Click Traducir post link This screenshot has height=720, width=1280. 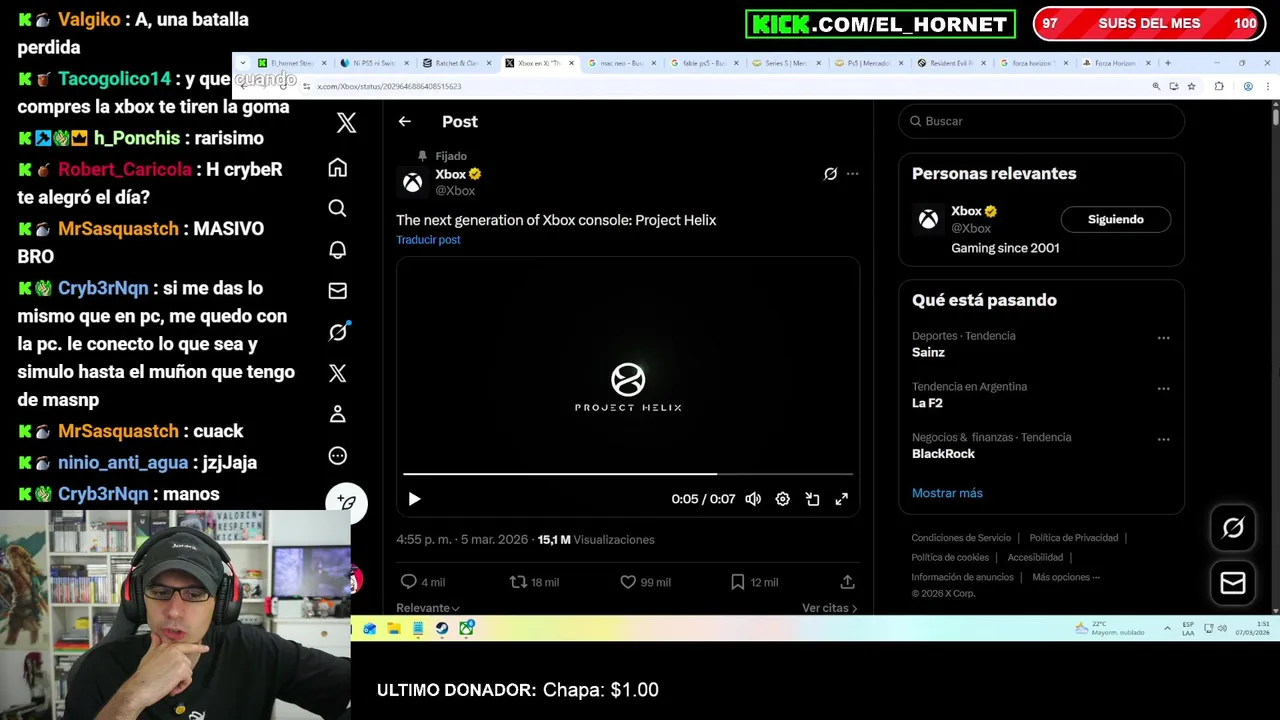pyautogui.click(x=428, y=240)
